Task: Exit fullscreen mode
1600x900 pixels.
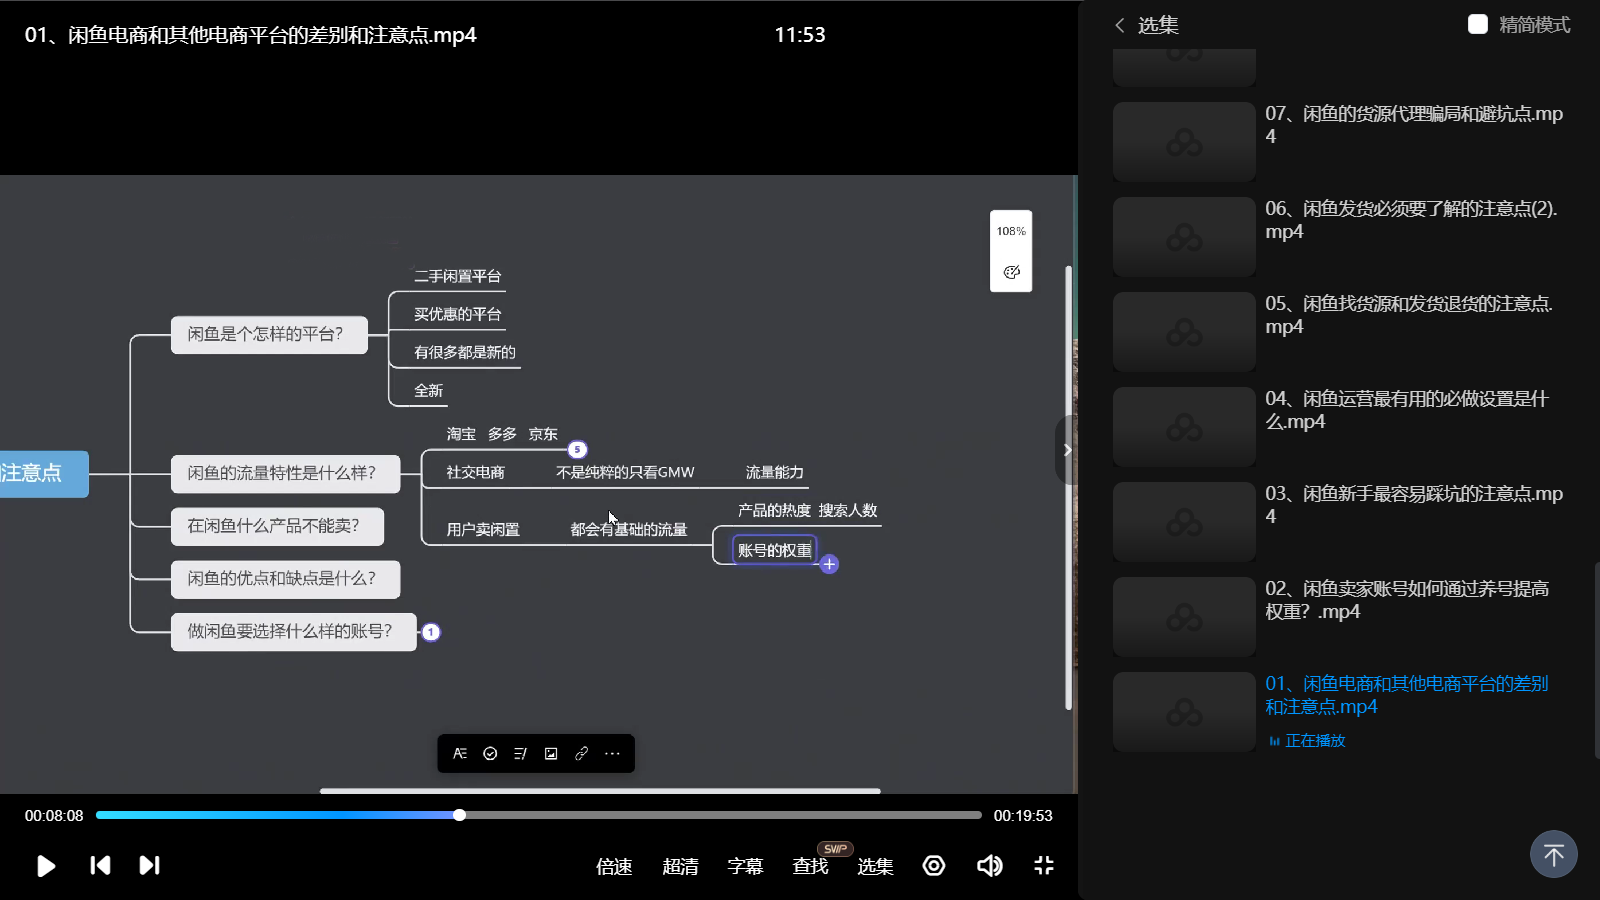Action: tap(1044, 866)
